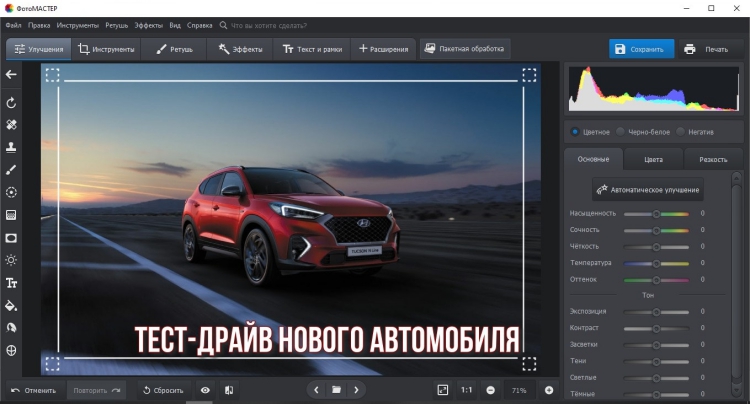Click the right panel vertical scrollbar
Viewport: 750px width, 404px height.
pos(737,284)
